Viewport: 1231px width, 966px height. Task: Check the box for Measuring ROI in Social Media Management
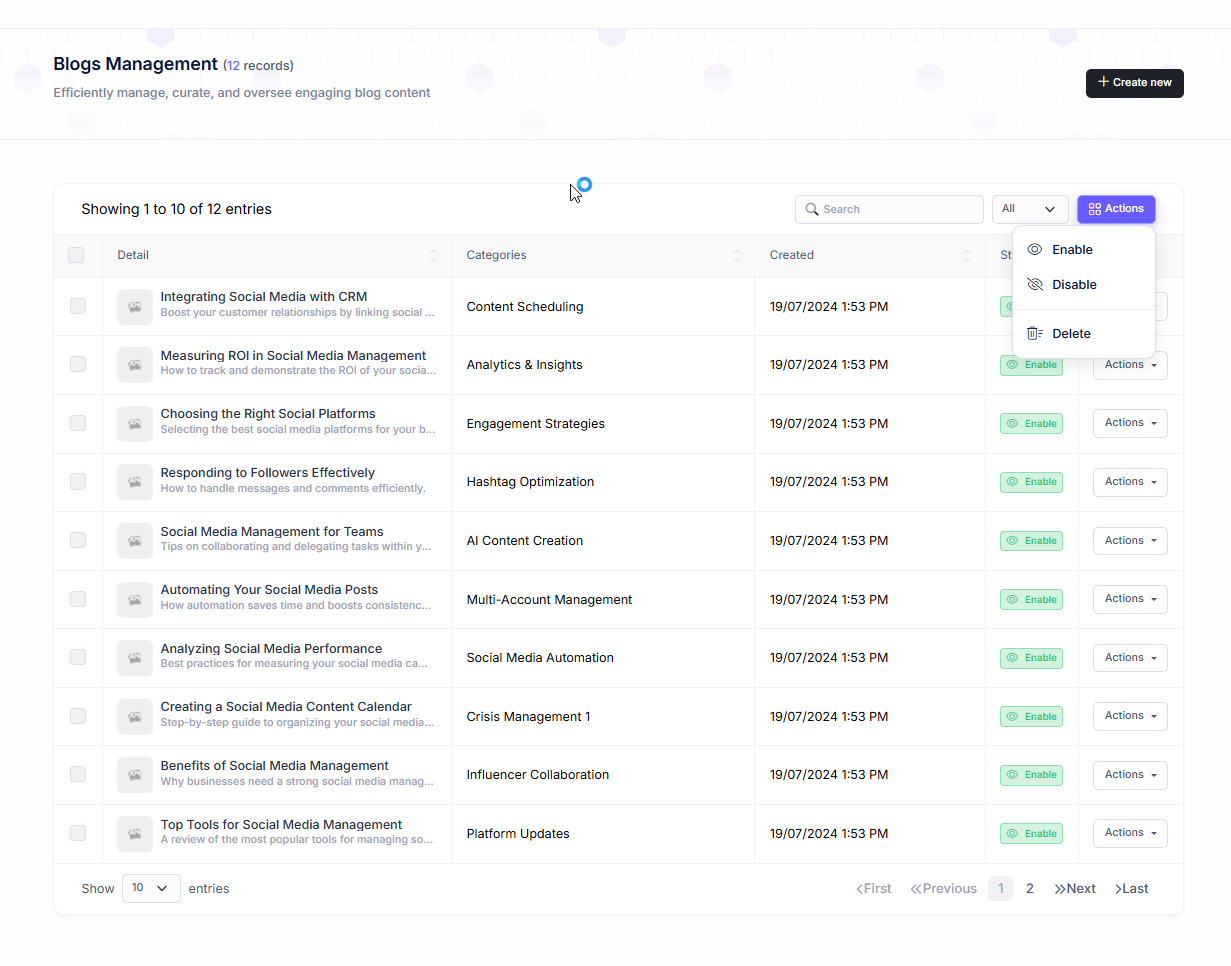(x=78, y=365)
